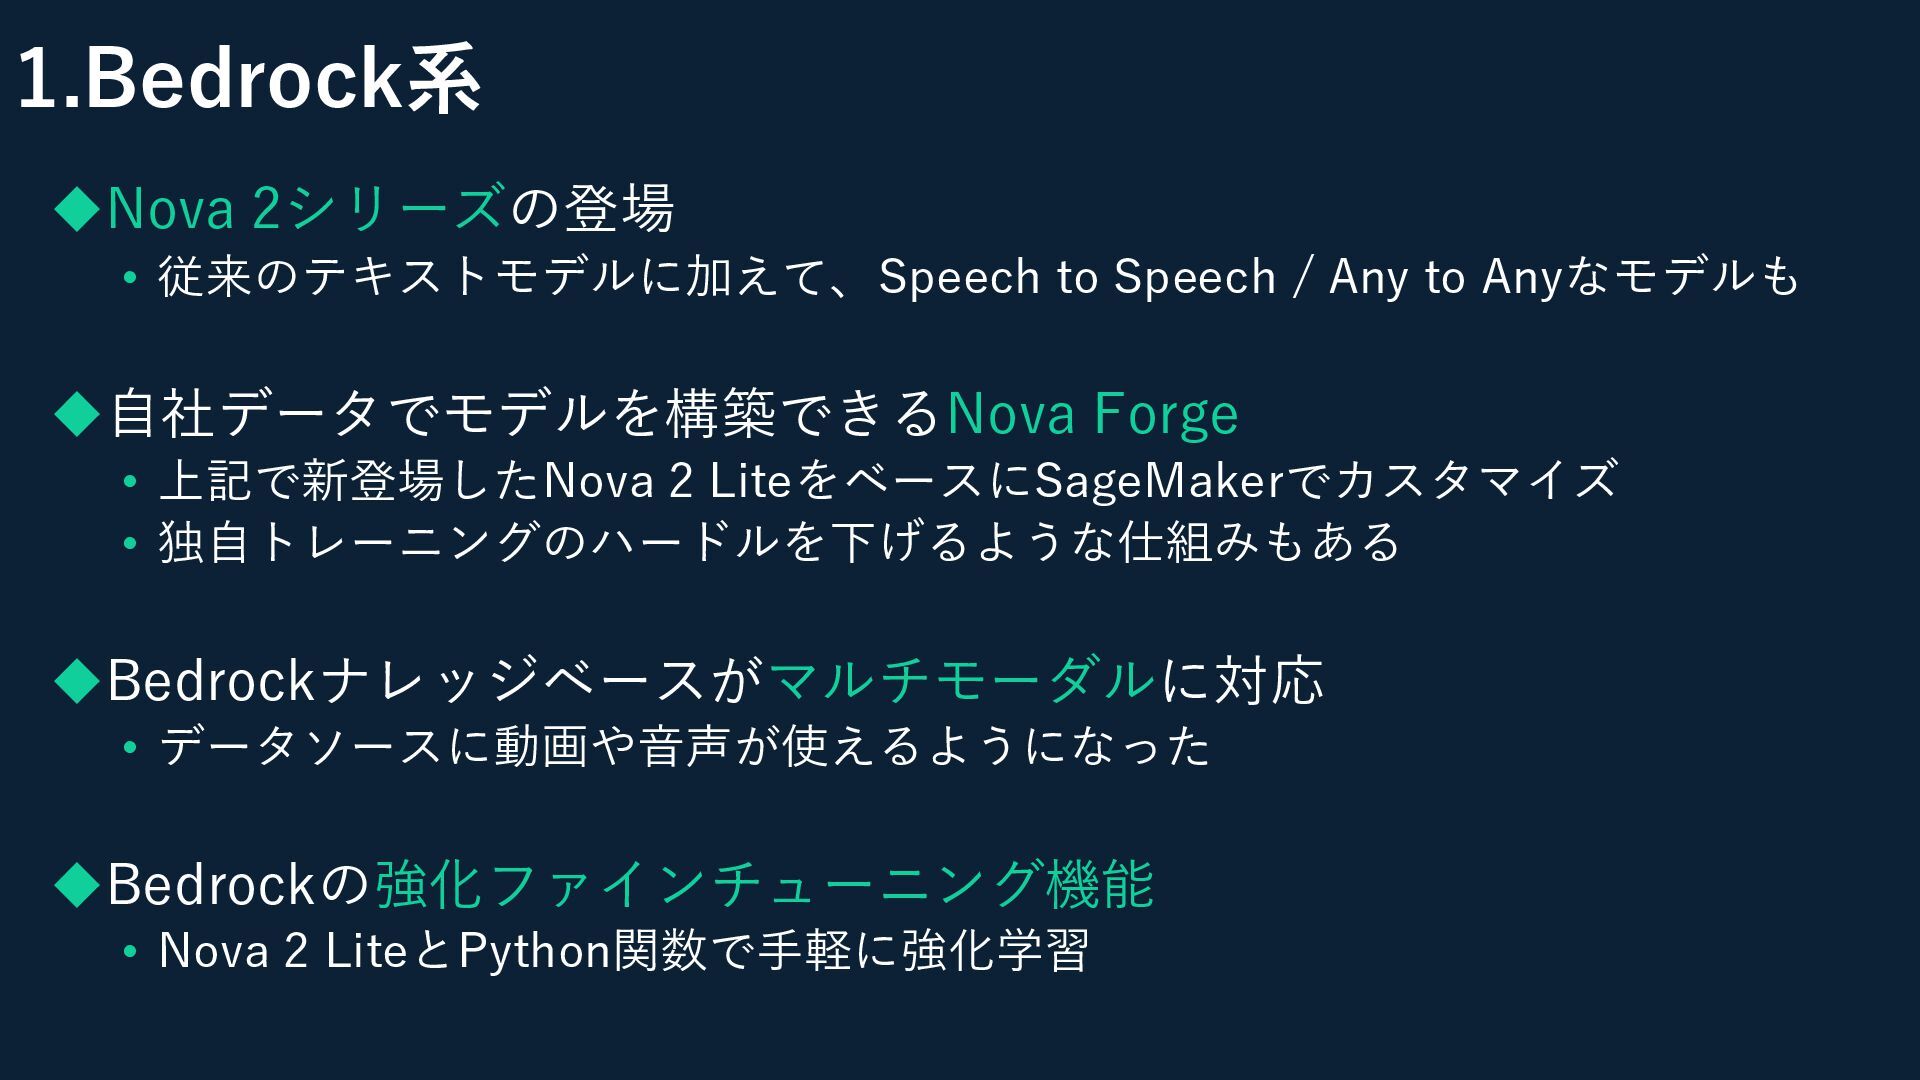This screenshot has width=1920, height=1080.
Task: Click the line about 動画や音声 data sources
Action: pos(685,747)
